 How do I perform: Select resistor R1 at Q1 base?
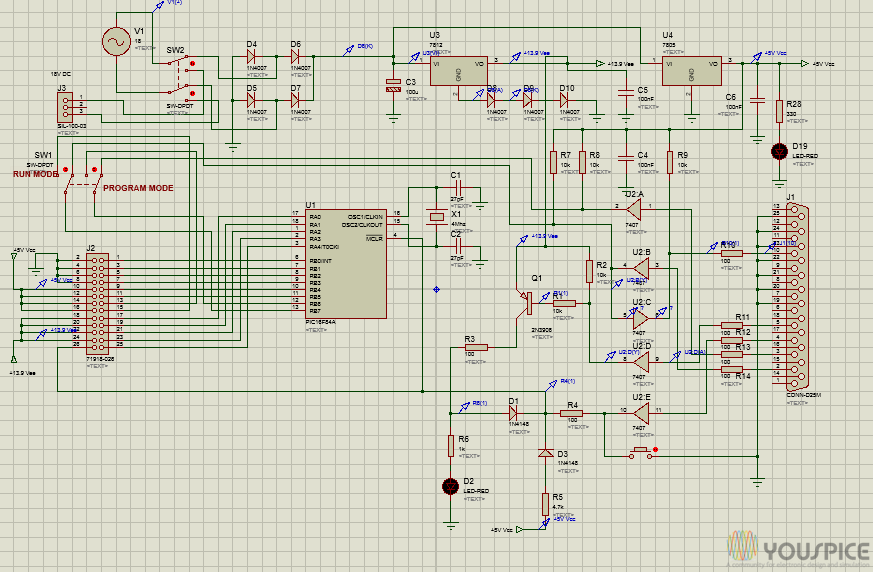[565, 304]
